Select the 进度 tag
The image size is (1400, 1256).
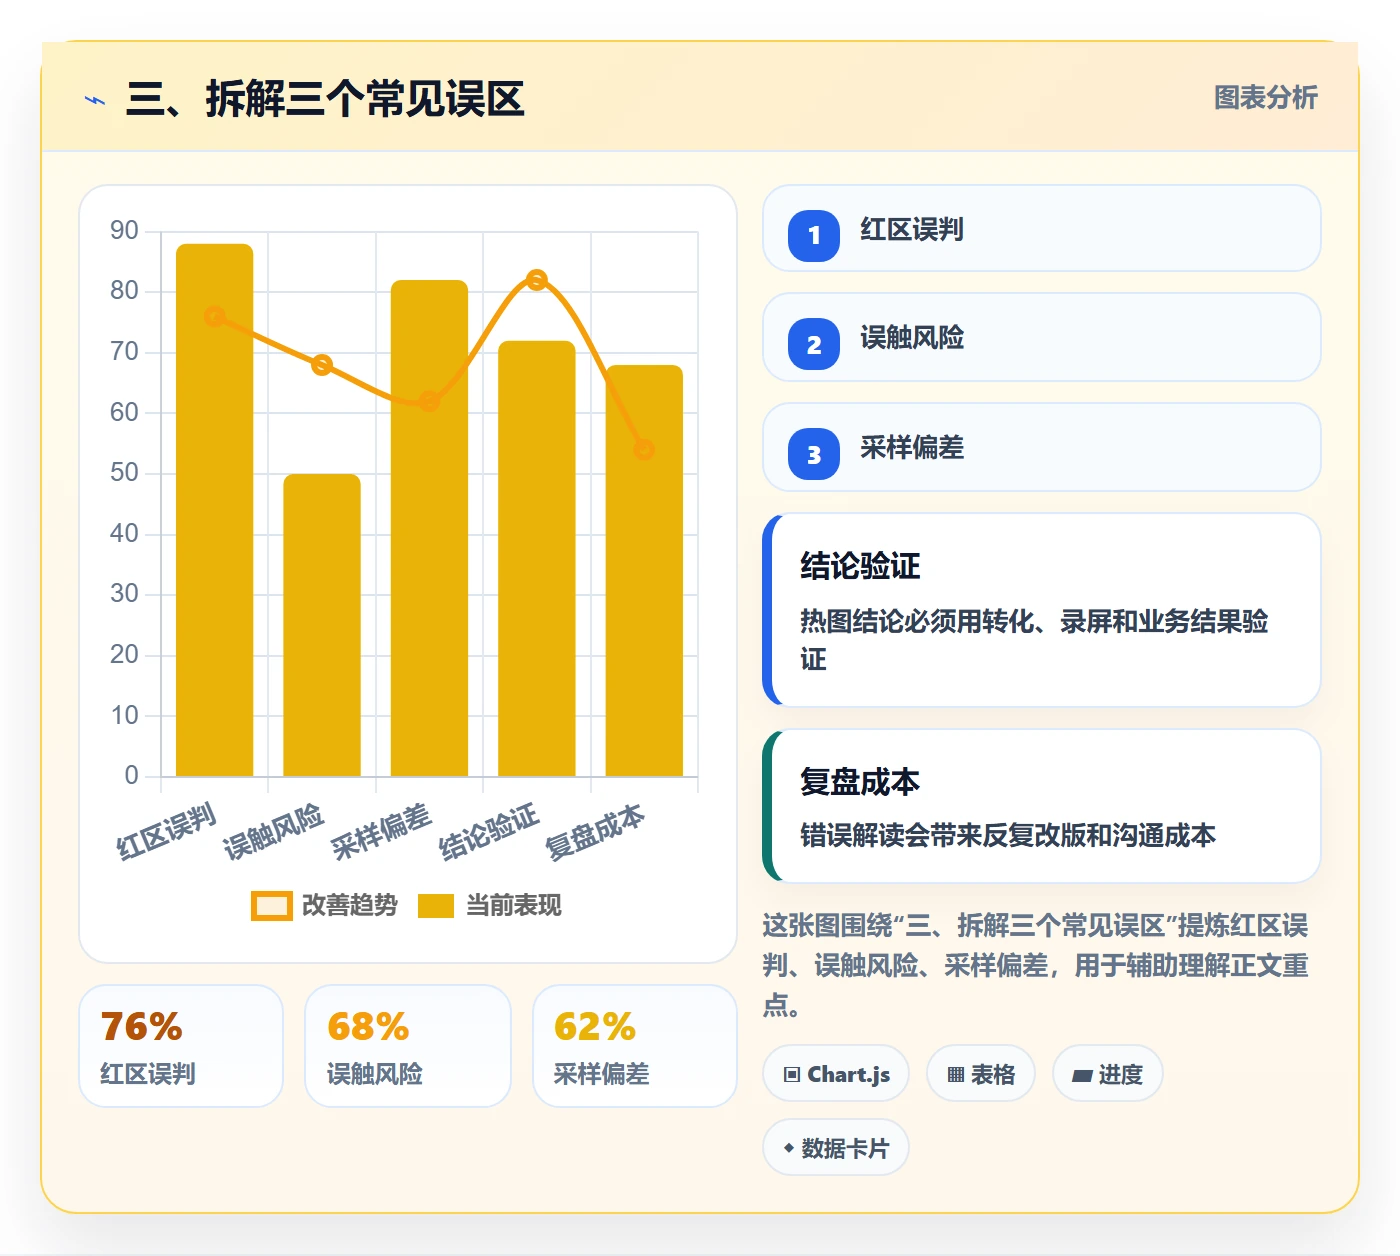coord(1108,1074)
